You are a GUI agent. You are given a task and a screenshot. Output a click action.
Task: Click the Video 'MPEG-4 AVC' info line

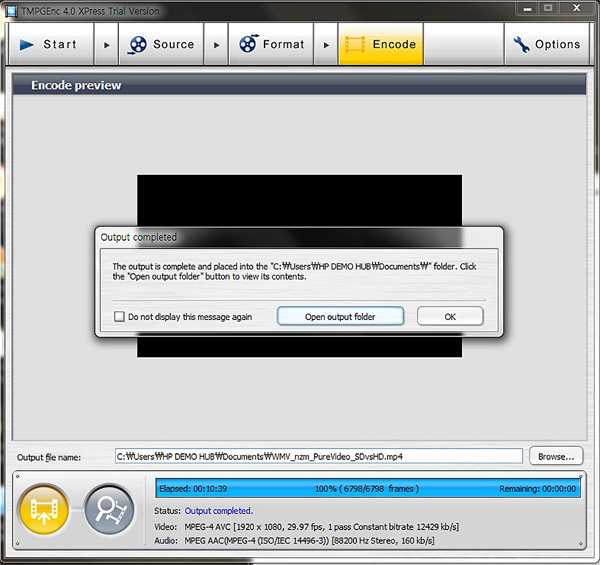321,527
